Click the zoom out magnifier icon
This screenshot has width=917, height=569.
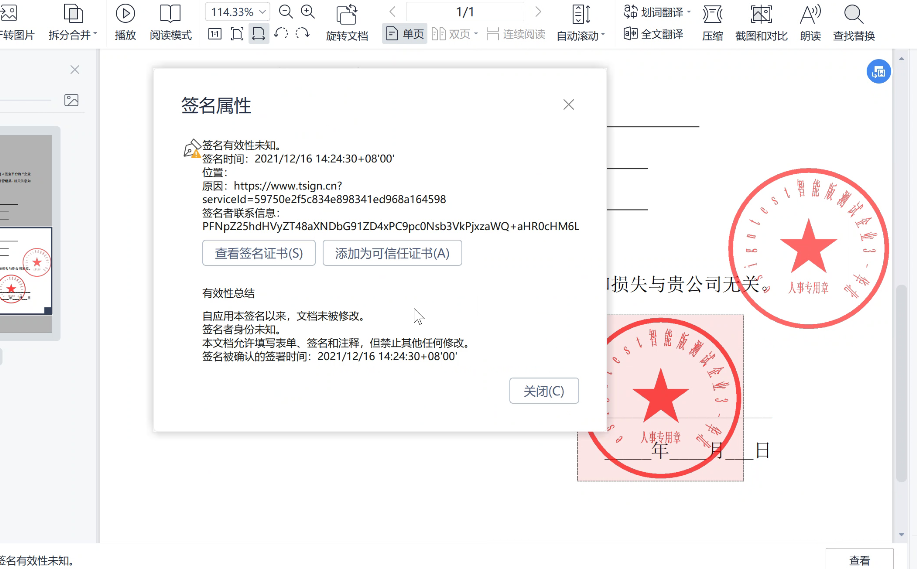click(x=286, y=12)
